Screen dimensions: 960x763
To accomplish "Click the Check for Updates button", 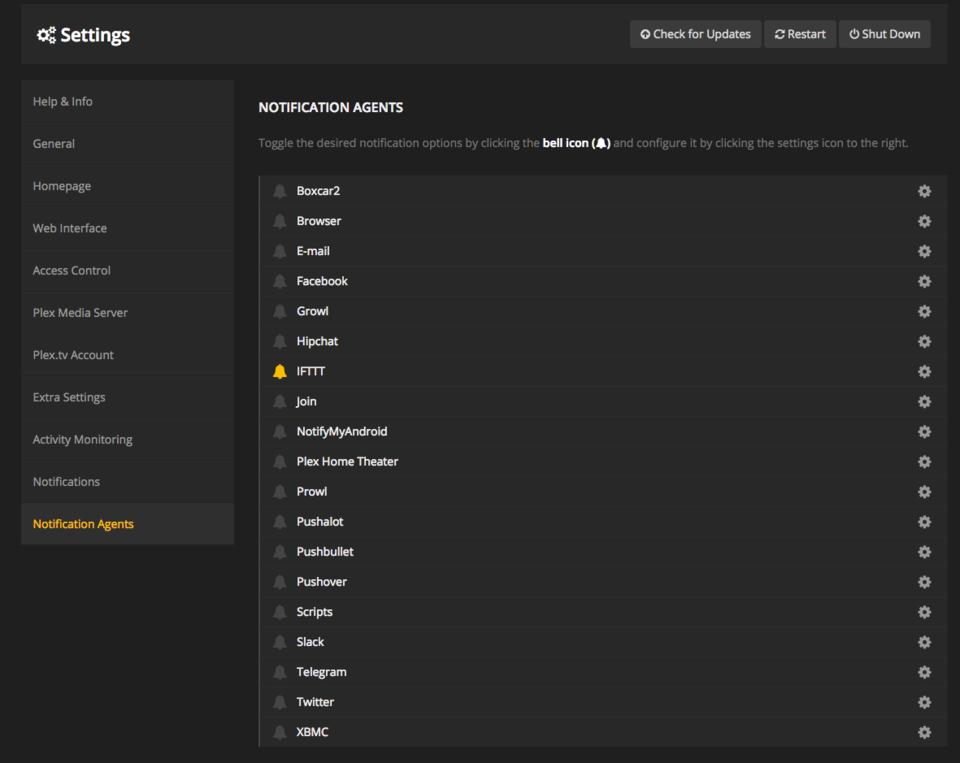I will (x=695, y=34).
